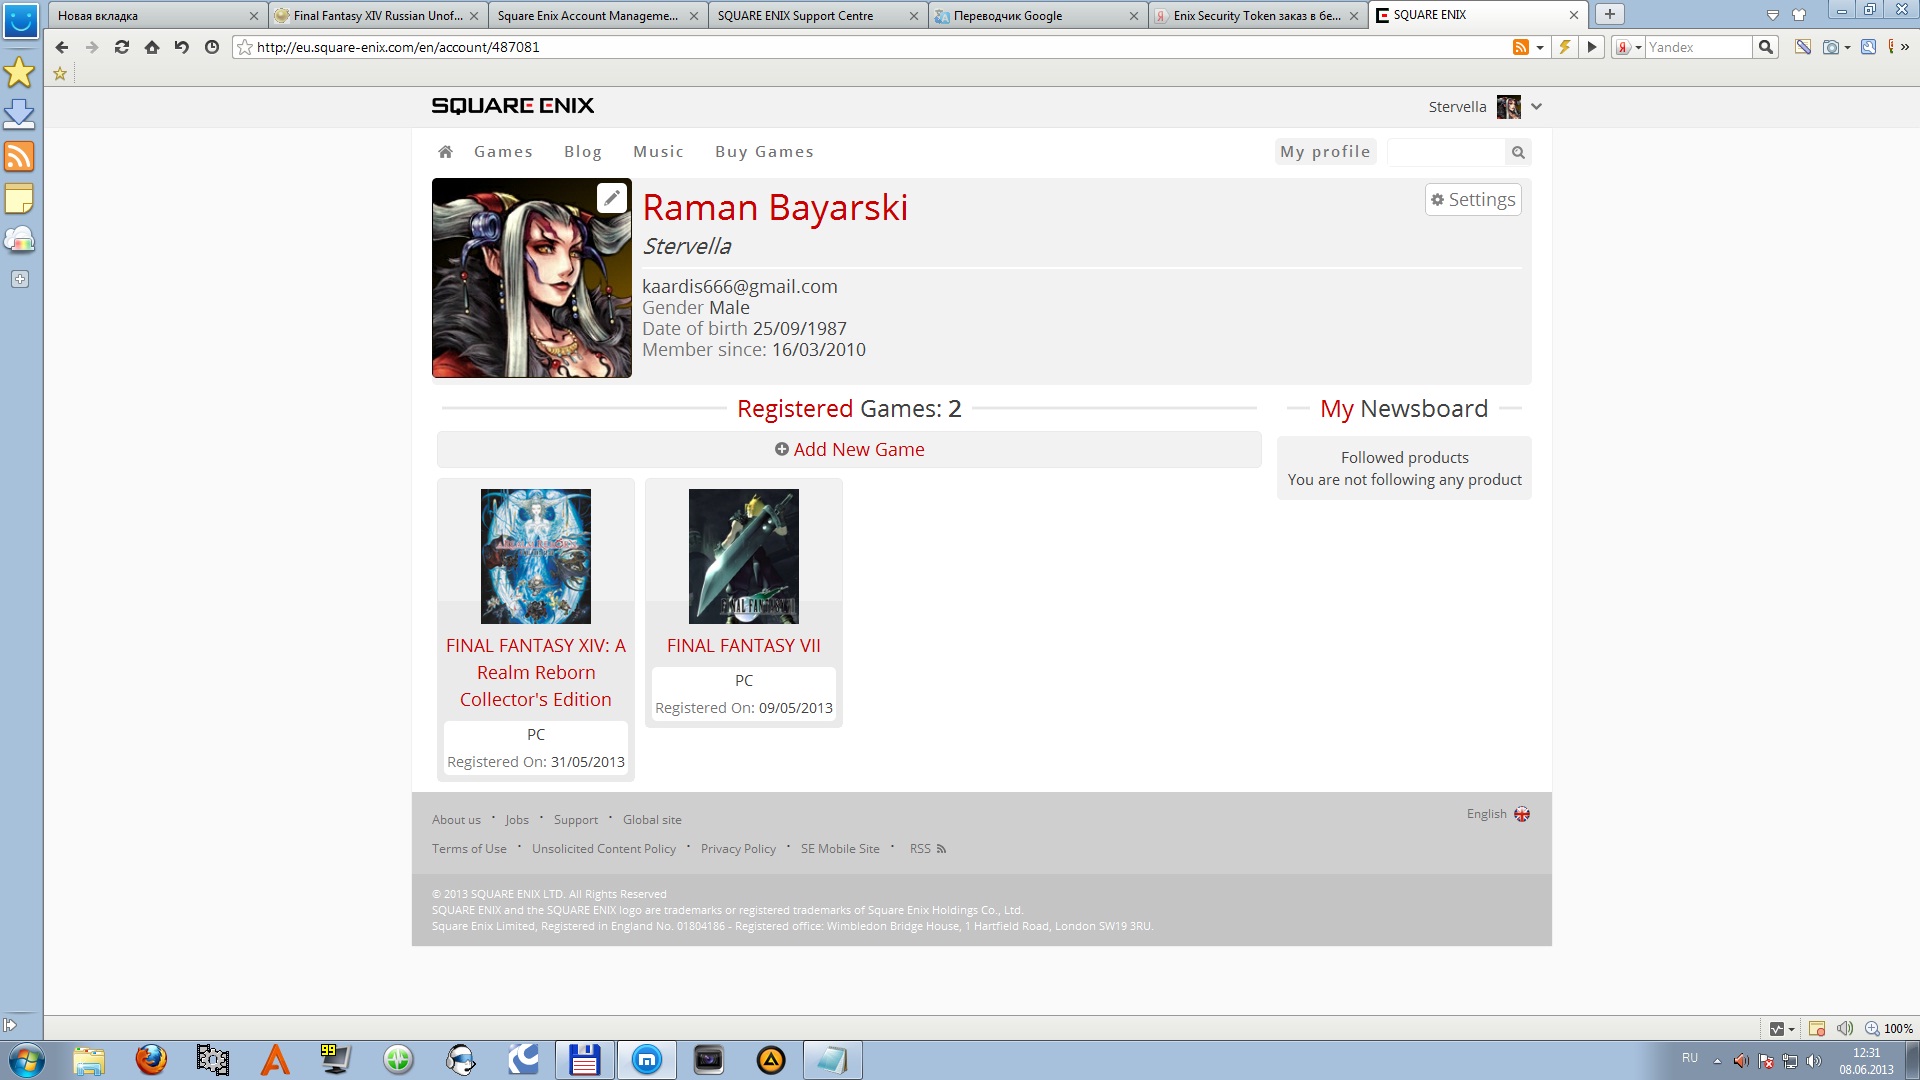Open the Games navigation menu

point(503,152)
